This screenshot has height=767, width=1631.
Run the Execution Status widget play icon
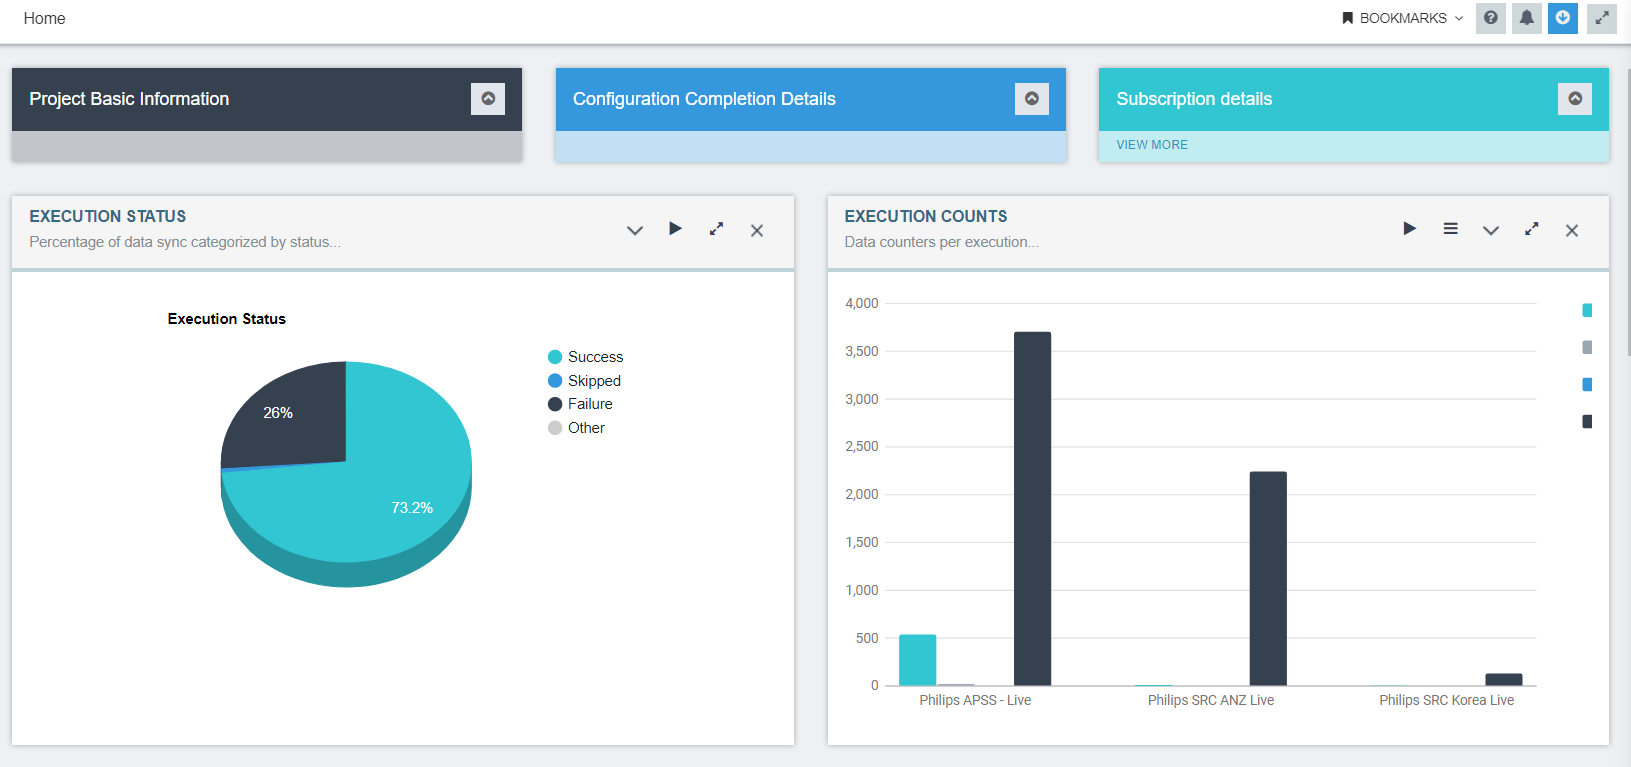click(x=675, y=229)
